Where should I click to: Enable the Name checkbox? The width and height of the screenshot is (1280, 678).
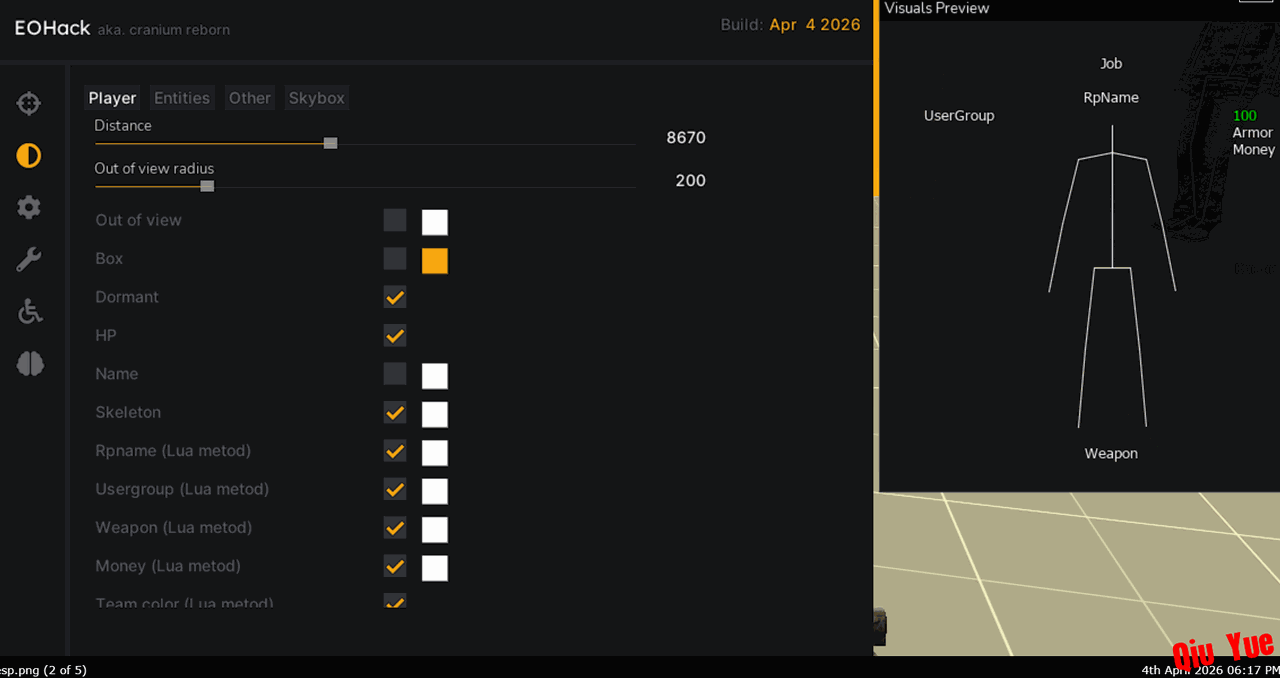pyautogui.click(x=395, y=374)
